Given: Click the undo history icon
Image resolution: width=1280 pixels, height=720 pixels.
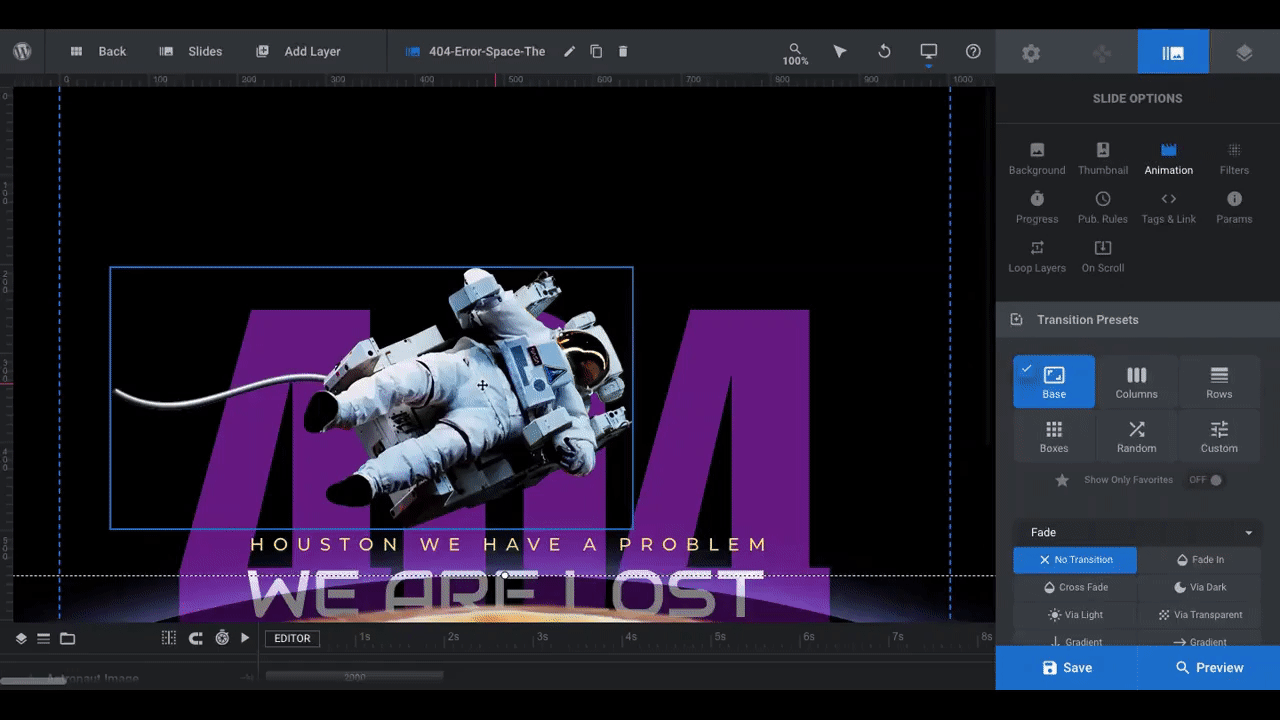Looking at the screenshot, I should [x=884, y=51].
